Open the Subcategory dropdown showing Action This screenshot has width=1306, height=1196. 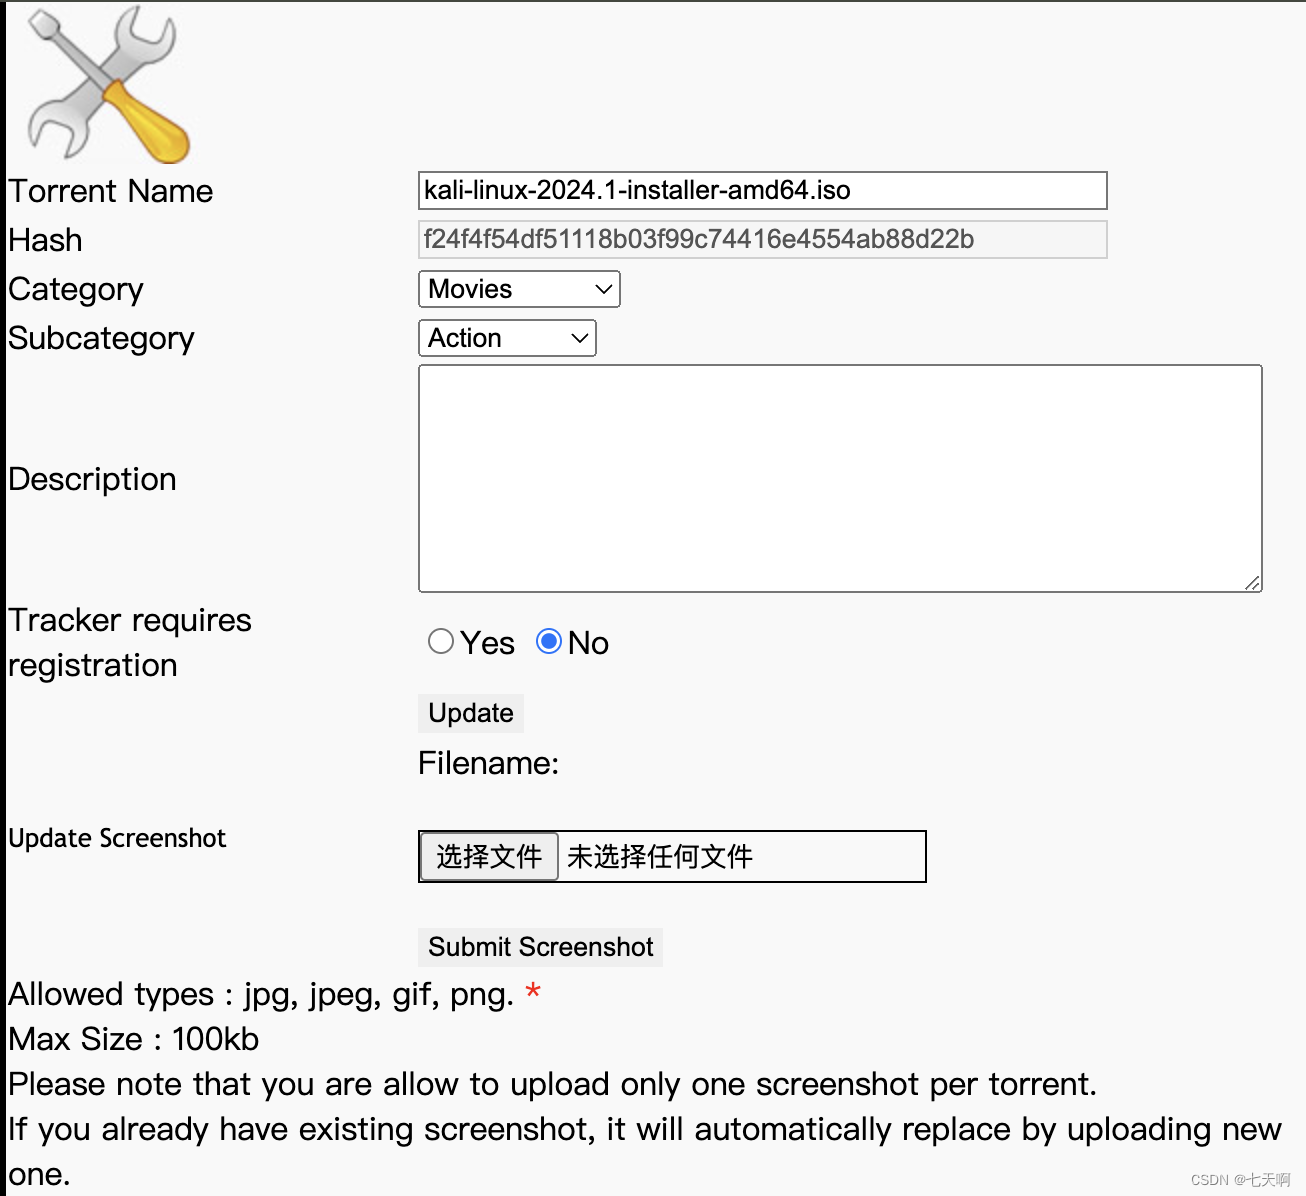coord(507,338)
